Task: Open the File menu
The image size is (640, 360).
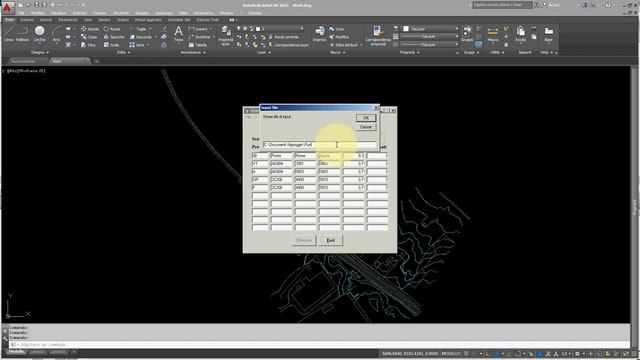Action: (x=21, y=13)
